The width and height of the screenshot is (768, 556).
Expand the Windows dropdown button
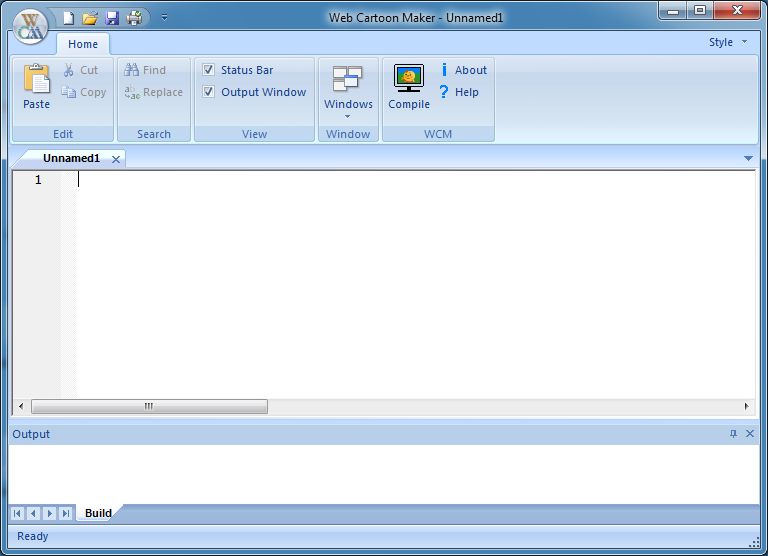click(x=348, y=92)
